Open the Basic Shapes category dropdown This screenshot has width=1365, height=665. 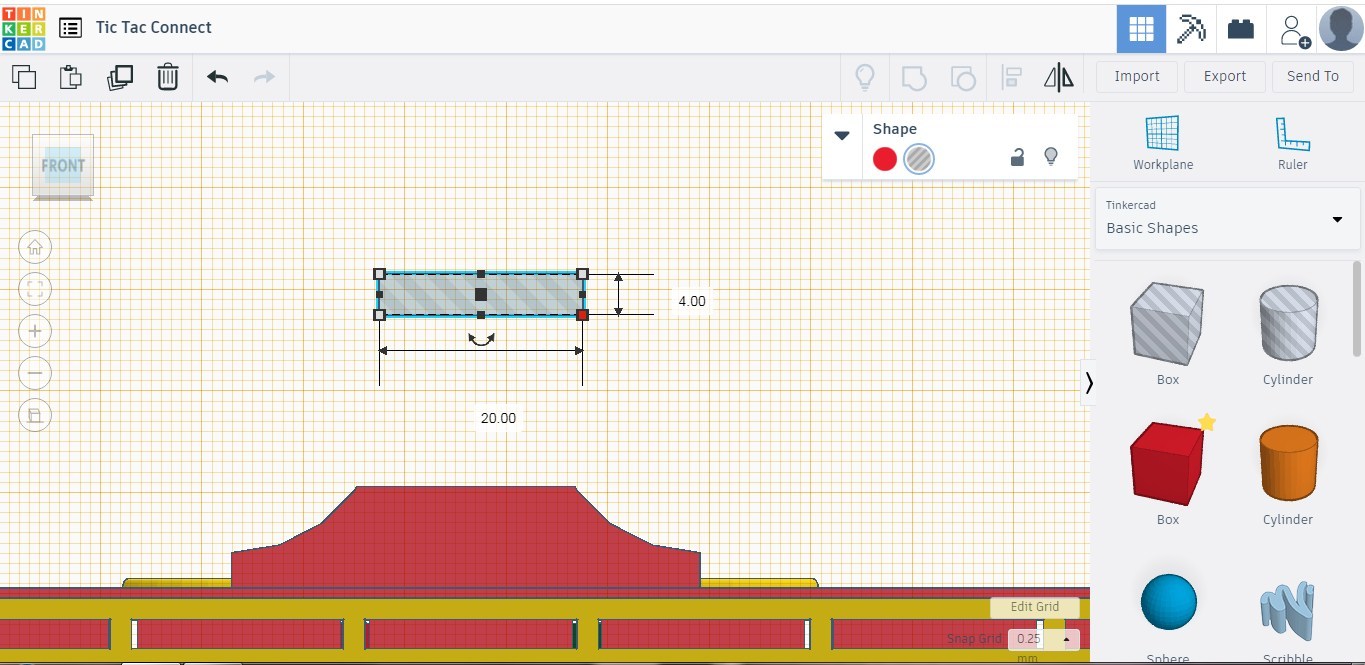[1228, 218]
